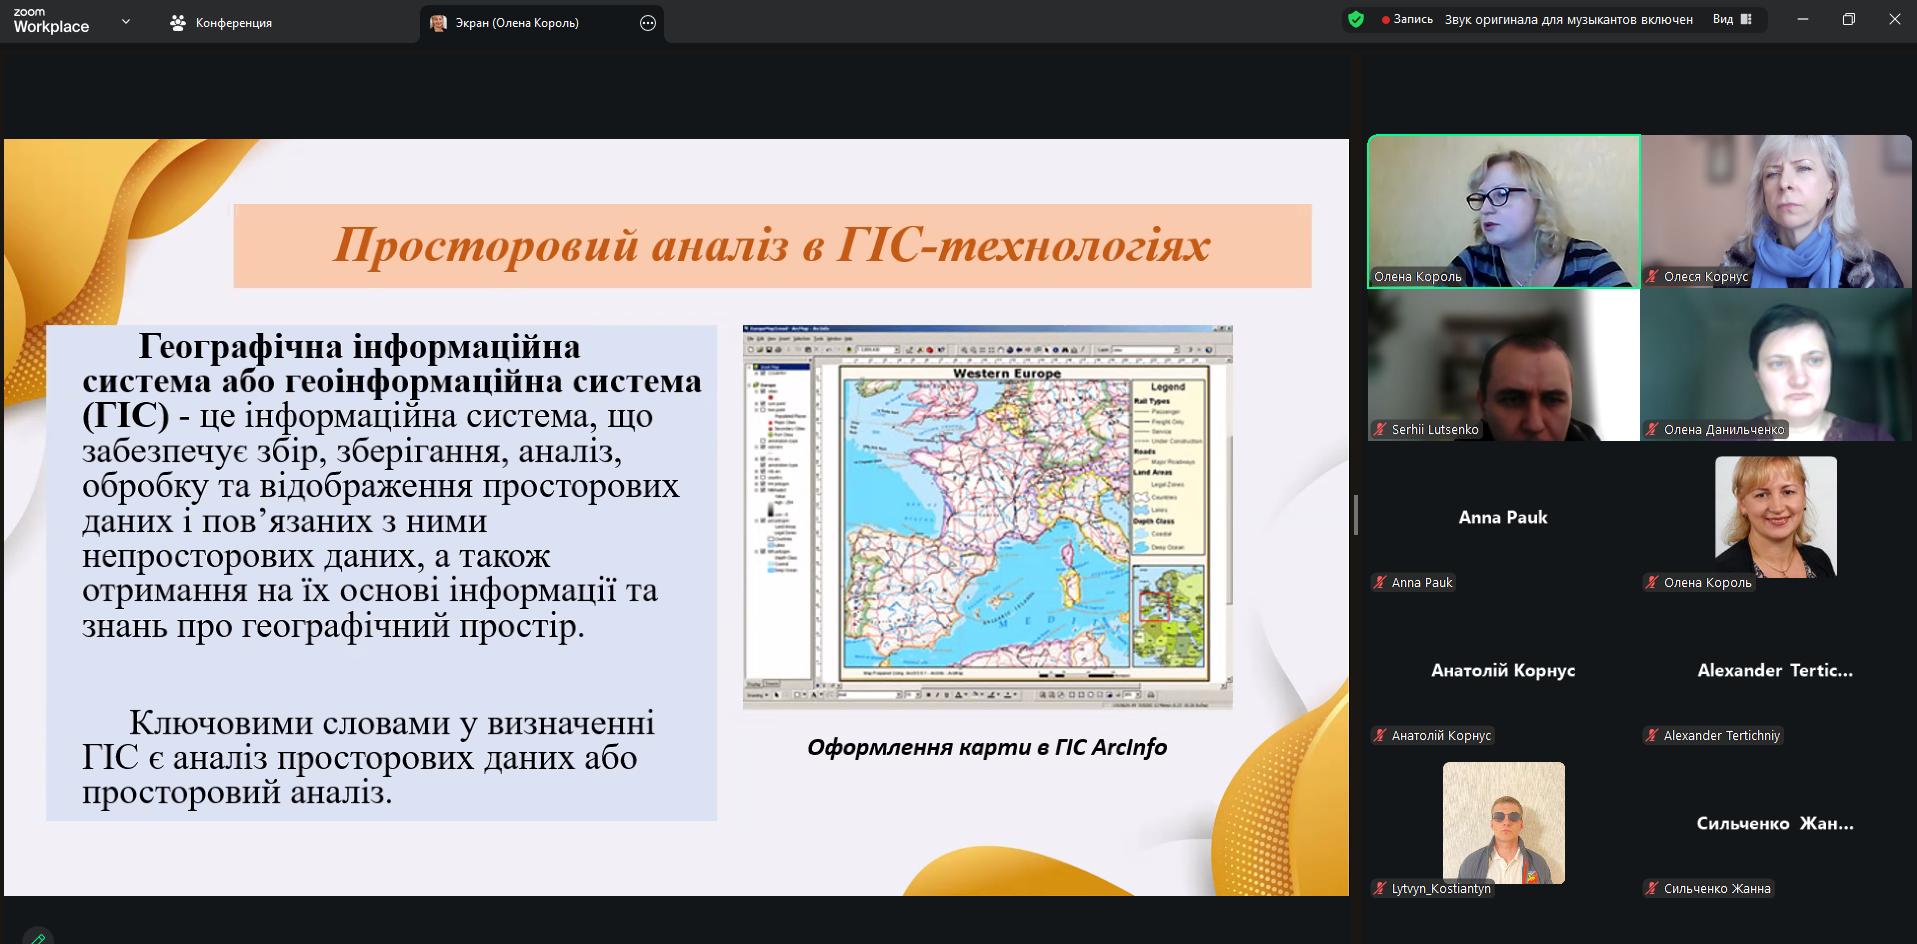Click the red recording indicator dot
1917x944 pixels.
(1385, 20)
